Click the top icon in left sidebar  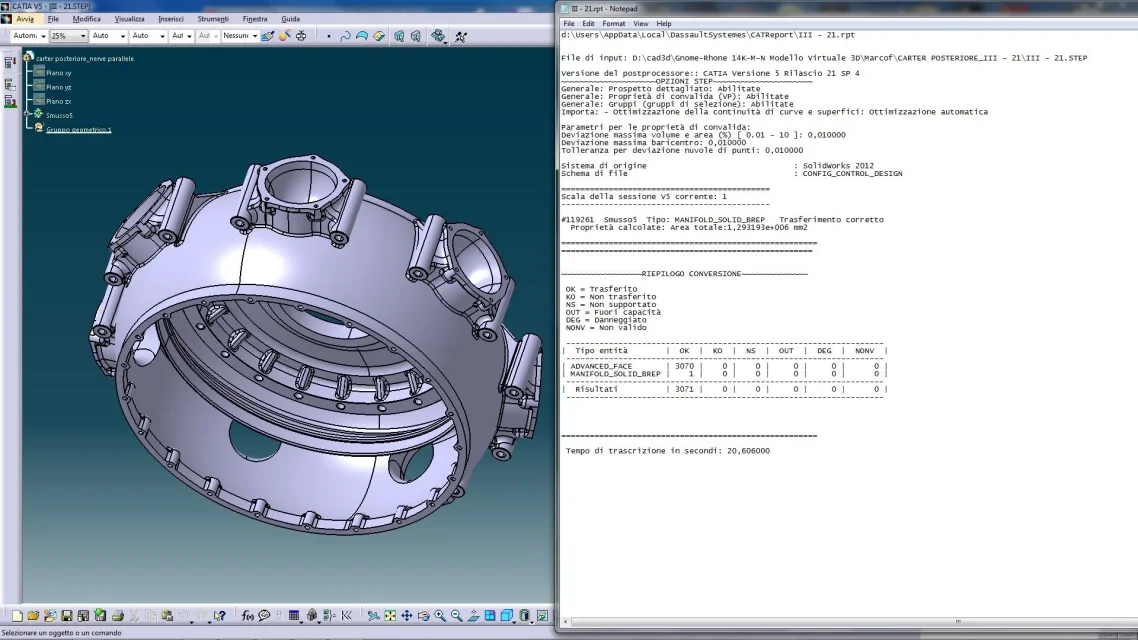[10, 63]
